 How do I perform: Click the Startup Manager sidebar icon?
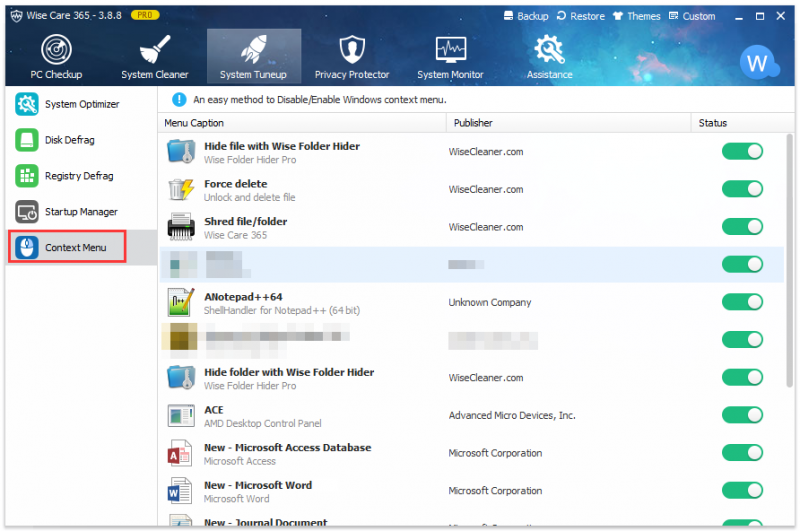[27, 212]
